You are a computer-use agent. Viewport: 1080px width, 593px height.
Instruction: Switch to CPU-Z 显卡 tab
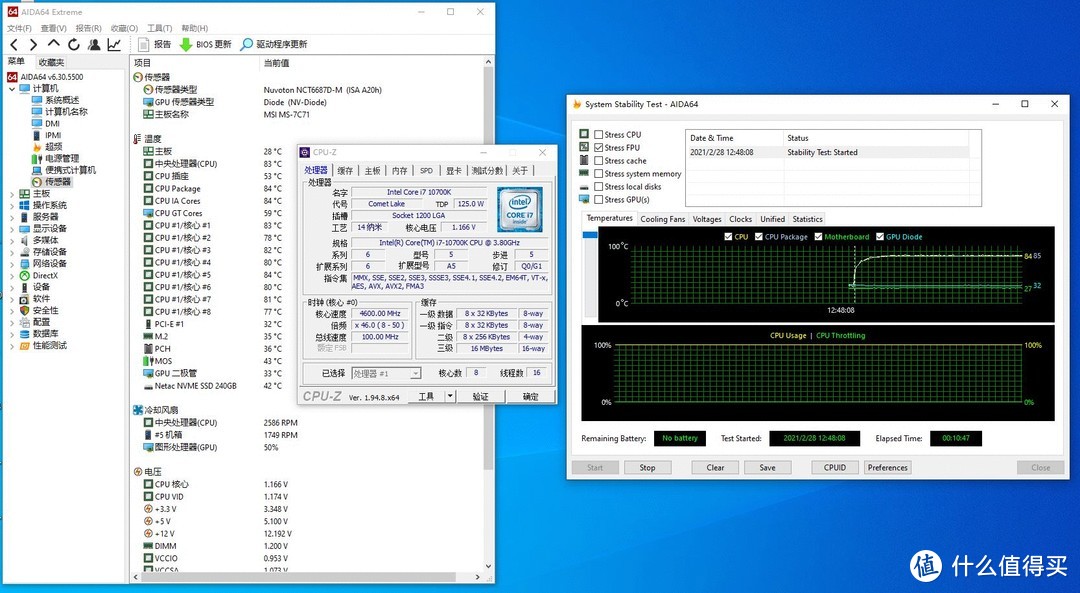pyautogui.click(x=453, y=170)
